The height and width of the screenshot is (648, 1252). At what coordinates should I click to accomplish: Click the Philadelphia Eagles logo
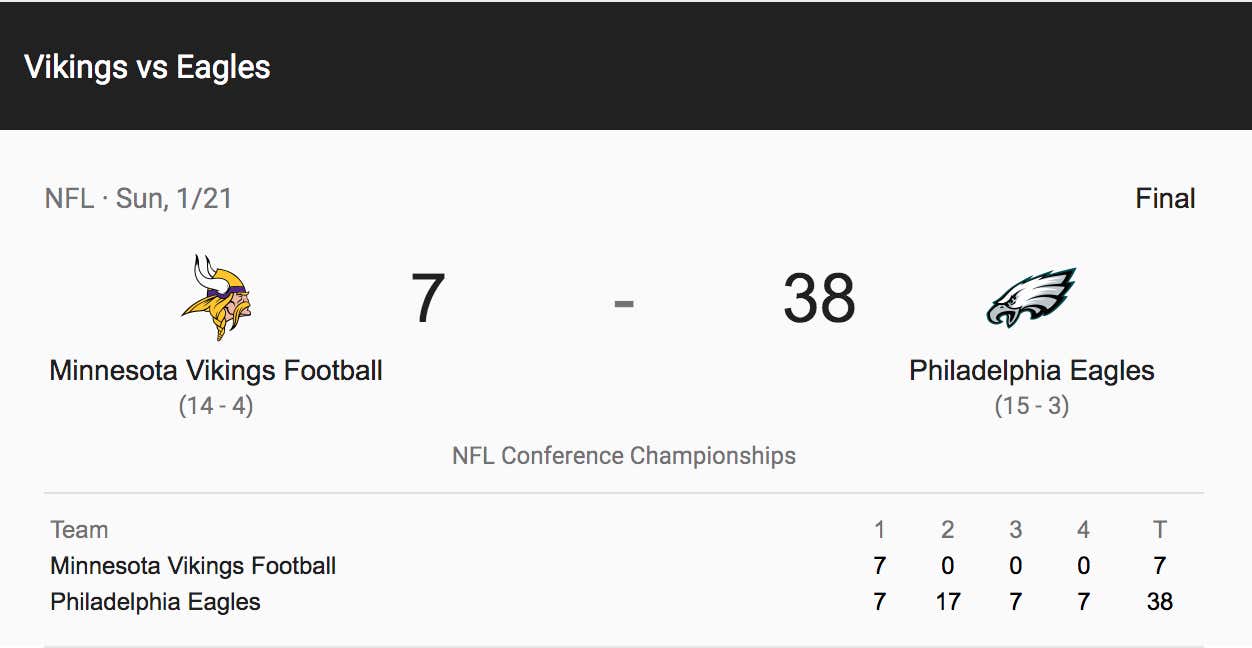(1031, 298)
